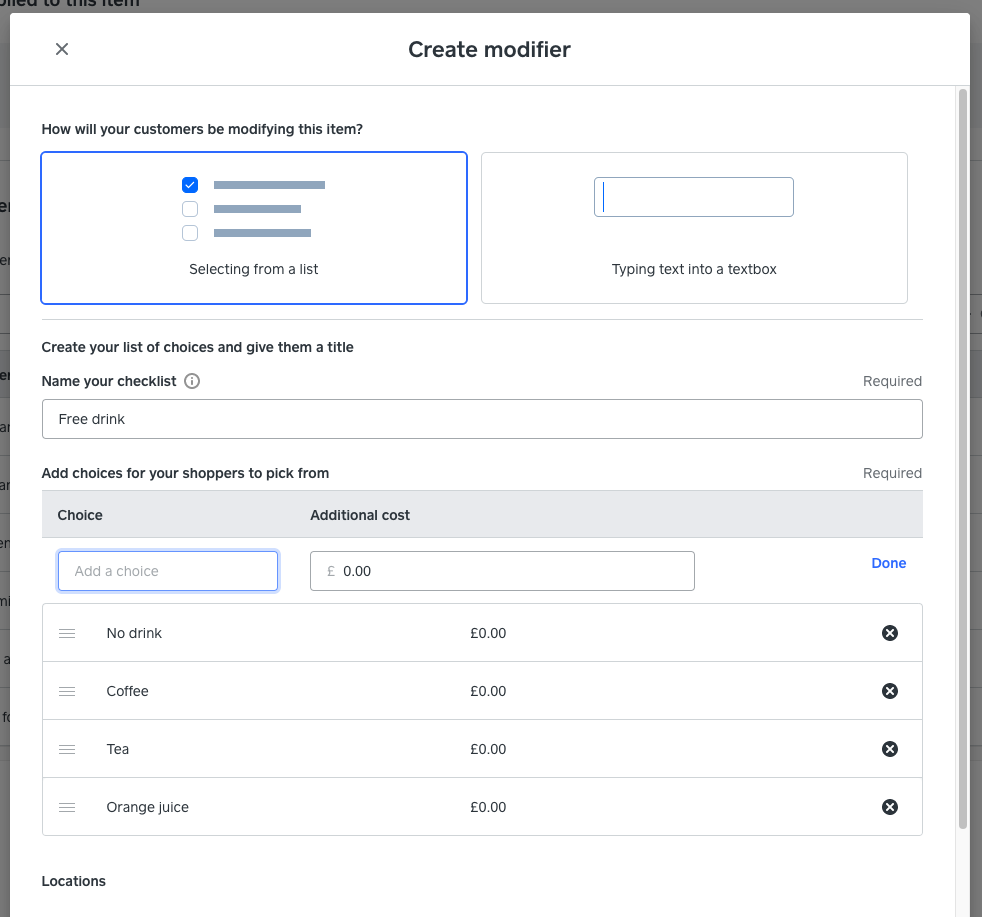This screenshot has width=982, height=917.
Task: Delete the Orange juice choice
Action: coord(889,807)
